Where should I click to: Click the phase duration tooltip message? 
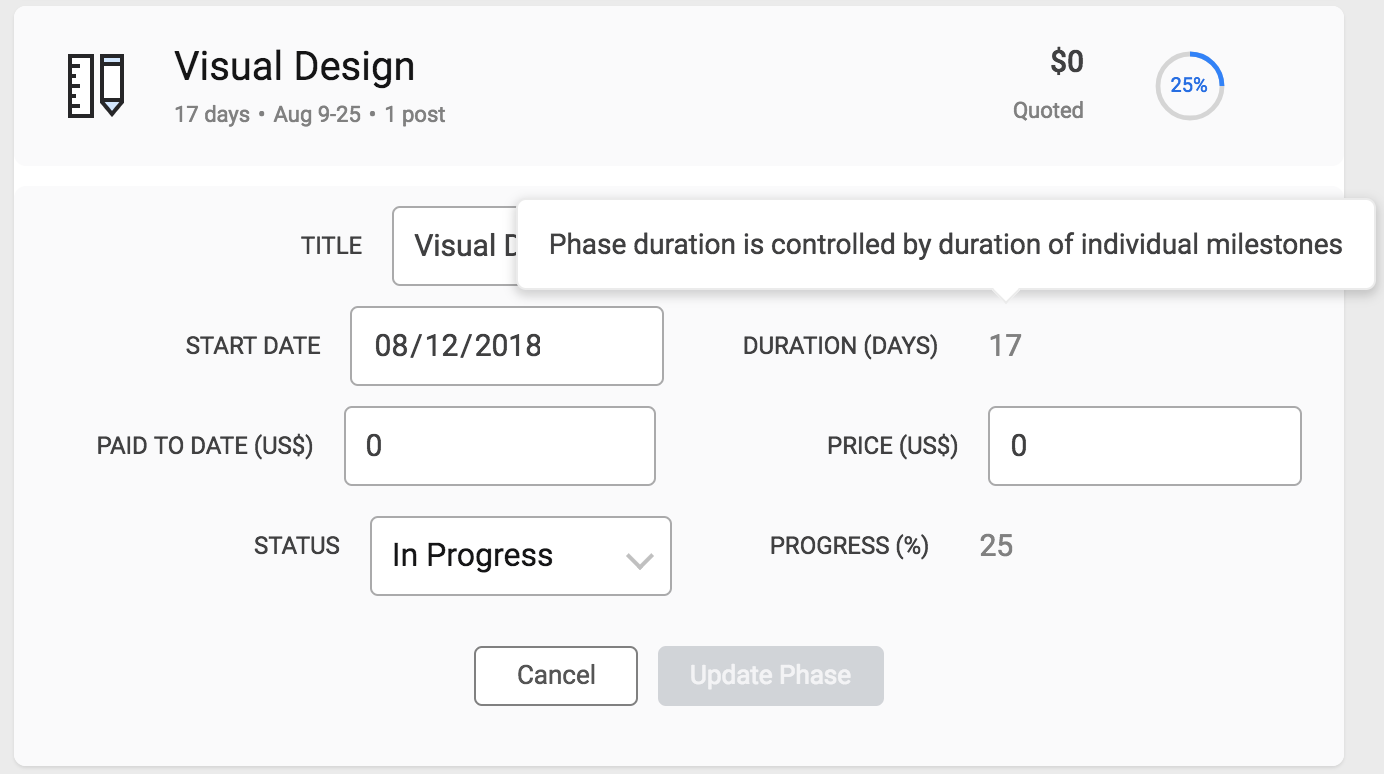(x=945, y=245)
